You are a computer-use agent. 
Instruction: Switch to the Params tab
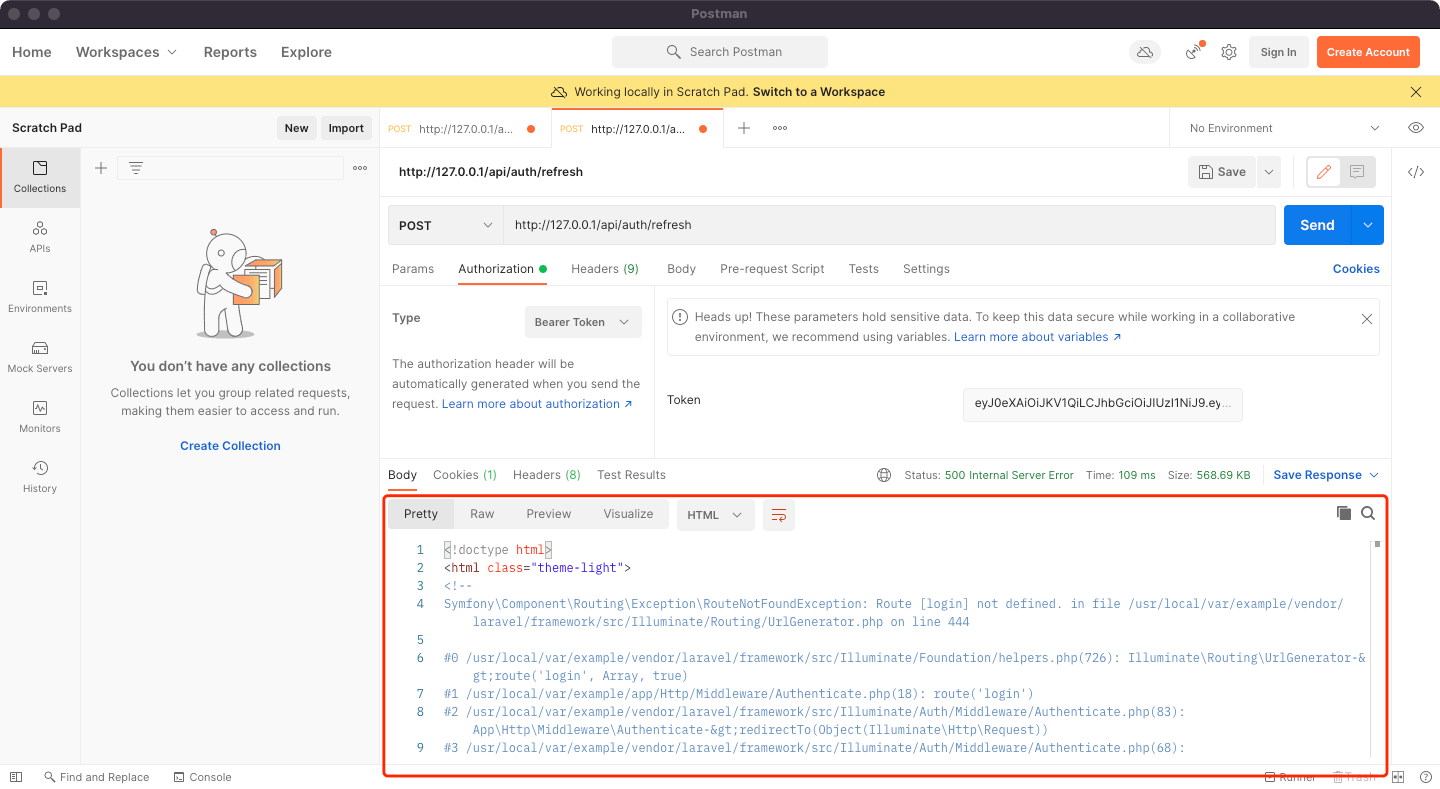[413, 269]
